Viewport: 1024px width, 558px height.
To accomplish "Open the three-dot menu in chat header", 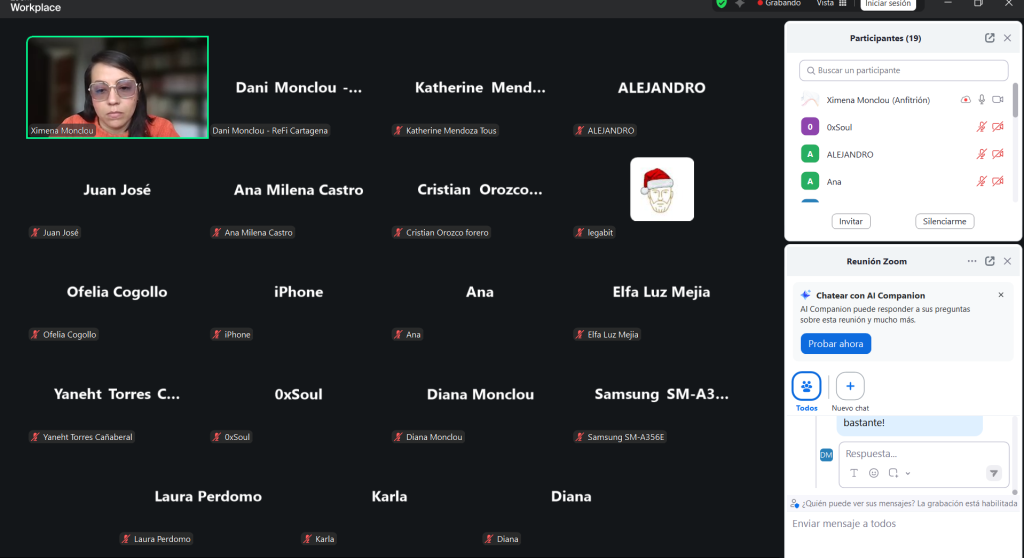I will [971, 261].
